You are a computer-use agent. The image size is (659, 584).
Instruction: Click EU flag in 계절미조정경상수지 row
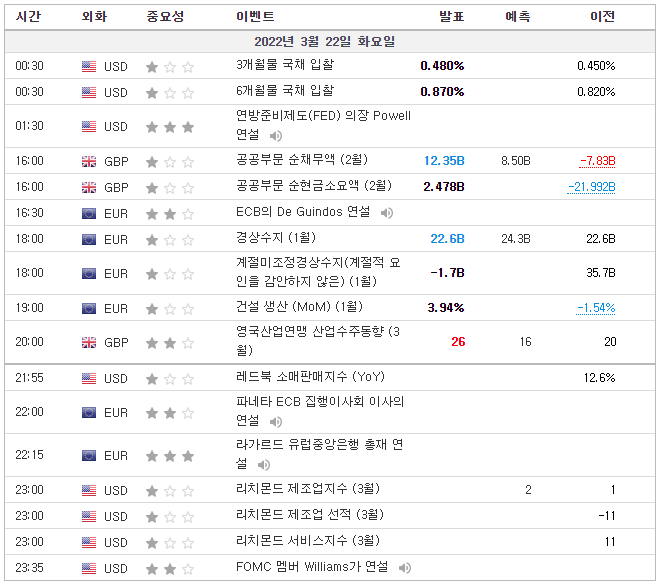[89, 274]
